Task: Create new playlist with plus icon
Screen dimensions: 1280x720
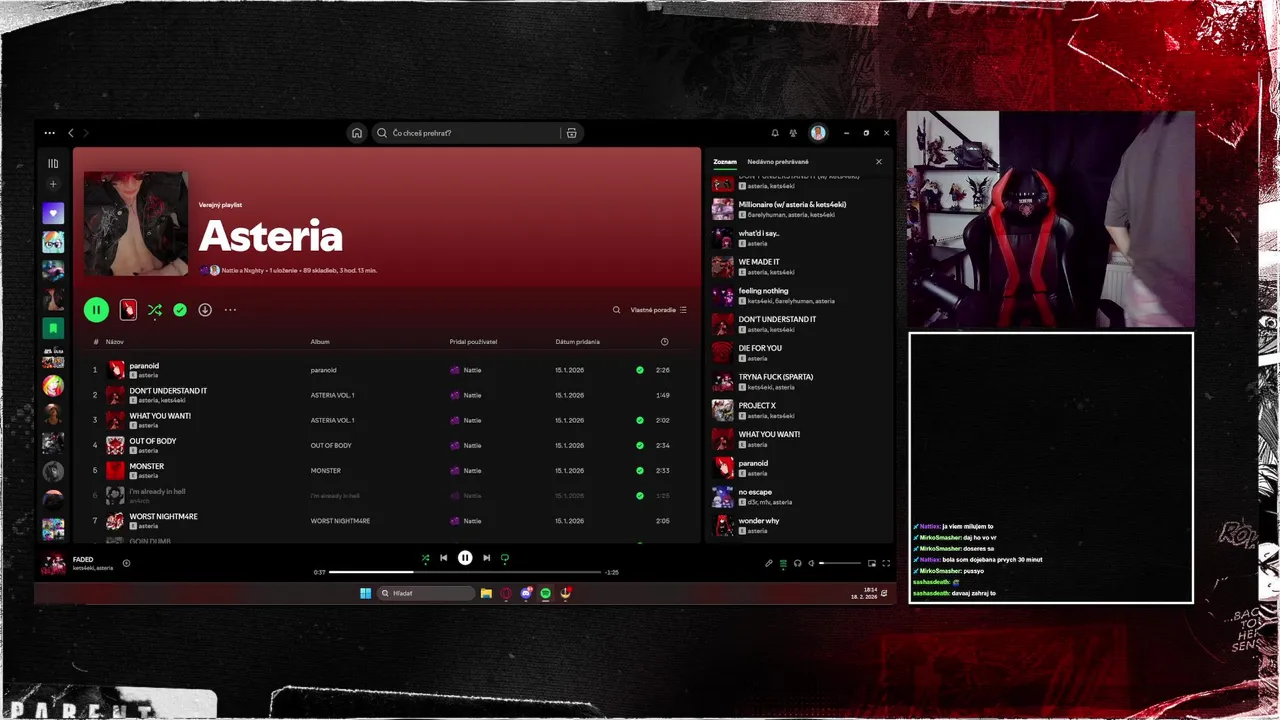Action: point(53,184)
